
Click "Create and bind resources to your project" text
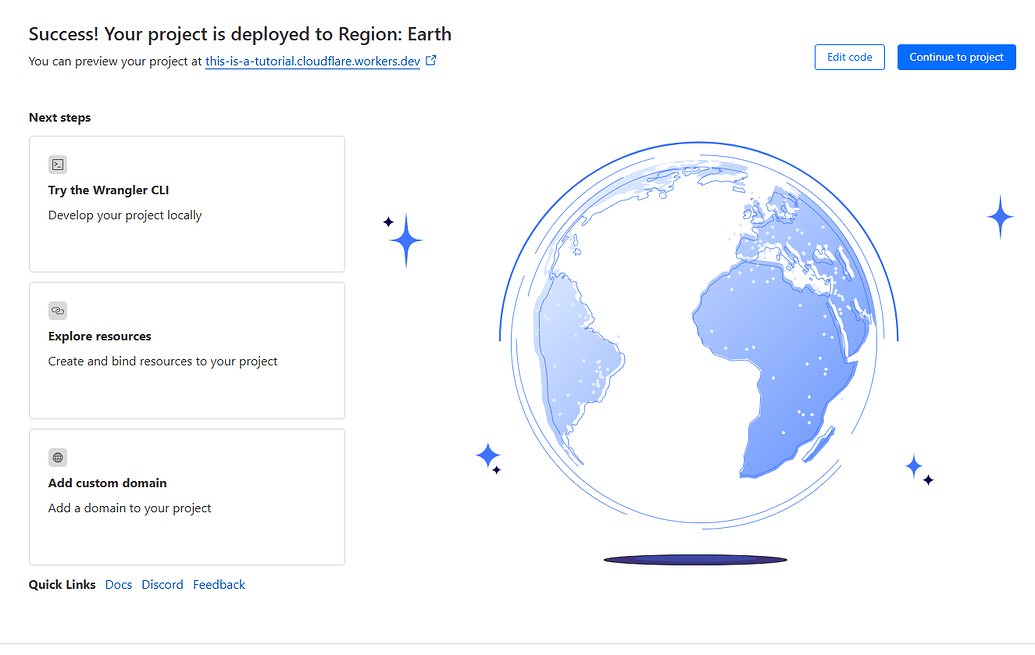pyautogui.click(x=162, y=360)
